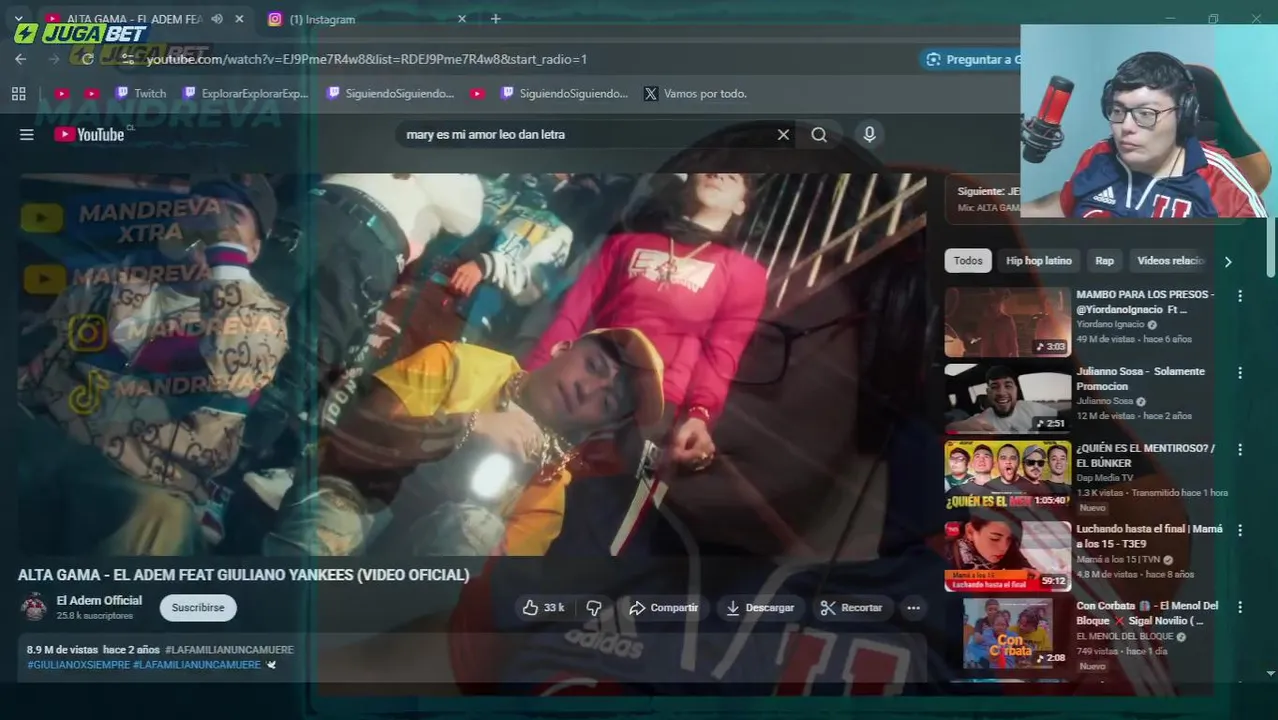Screen dimensions: 1278x720
Task: Go back with the browser back arrow
Action: pyautogui.click(x=20, y=59)
